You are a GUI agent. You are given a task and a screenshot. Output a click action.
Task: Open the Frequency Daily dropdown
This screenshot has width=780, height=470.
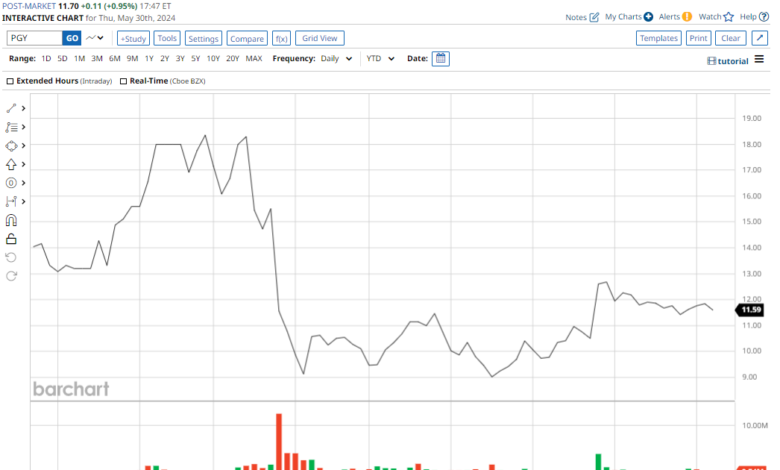(337, 59)
